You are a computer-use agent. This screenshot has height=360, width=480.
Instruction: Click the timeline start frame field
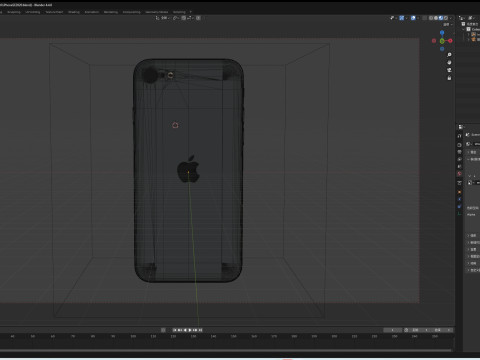click(x=418, y=330)
